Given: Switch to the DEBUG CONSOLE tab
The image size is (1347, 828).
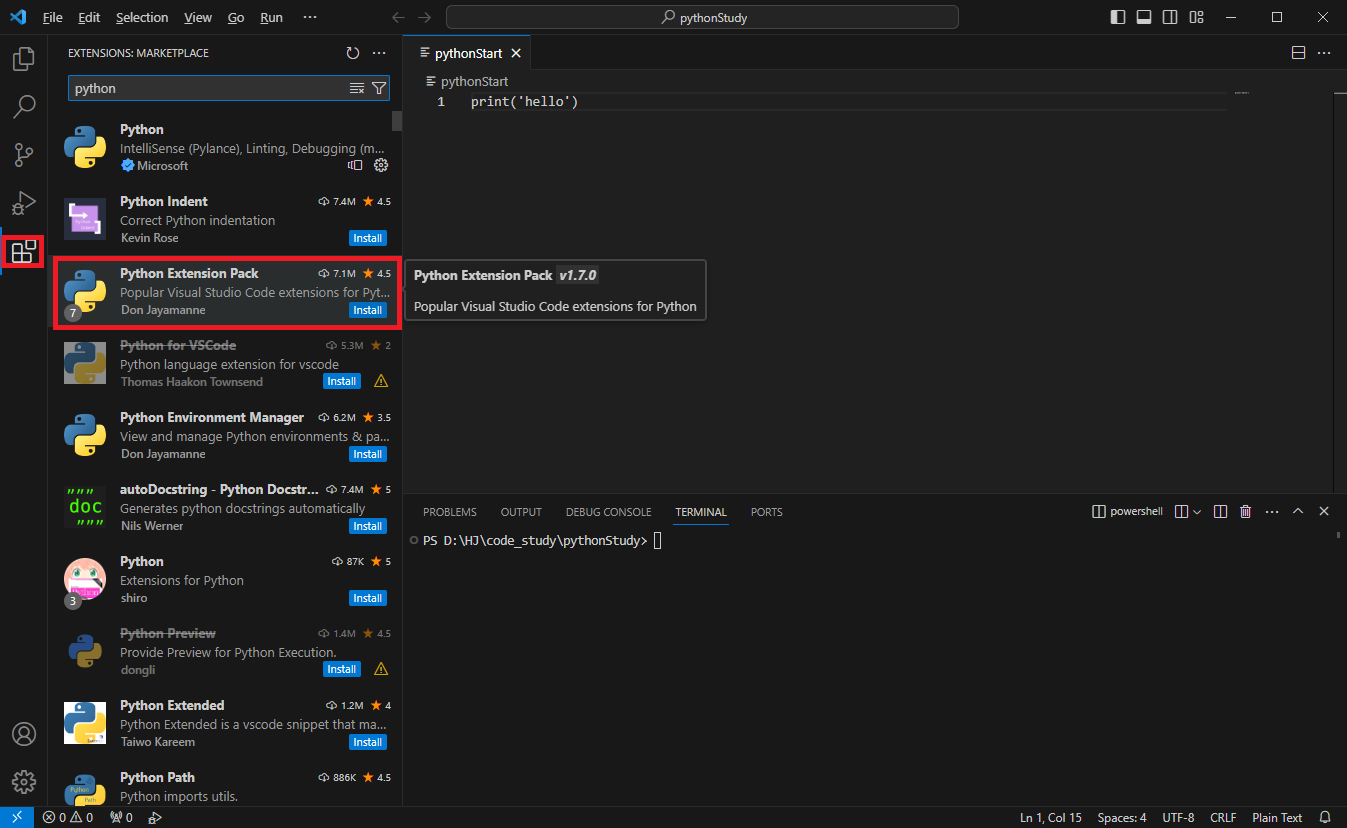Looking at the screenshot, I should tap(608, 512).
